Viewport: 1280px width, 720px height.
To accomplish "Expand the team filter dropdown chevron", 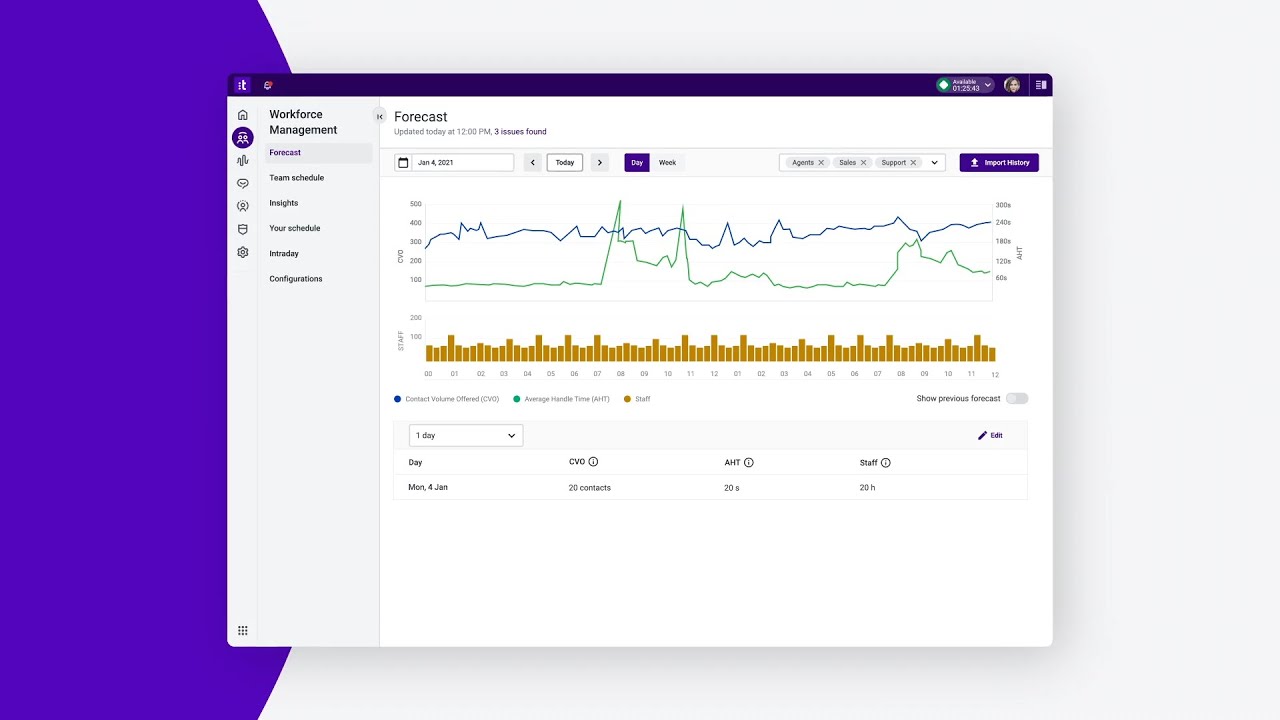I will 935,162.
